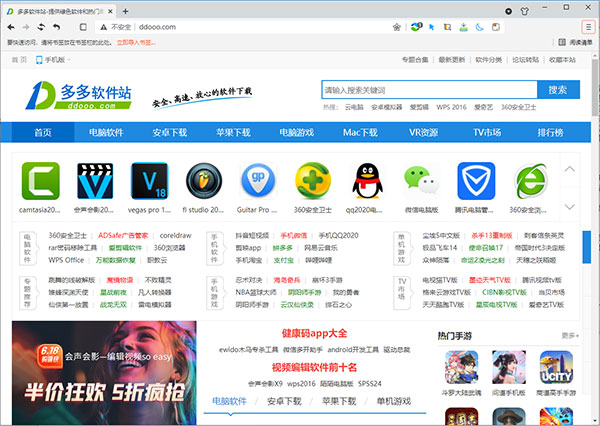The image size is (600, 426).
Task: Open the 微信电脑版 icon
Action: (x=422, y=181)
